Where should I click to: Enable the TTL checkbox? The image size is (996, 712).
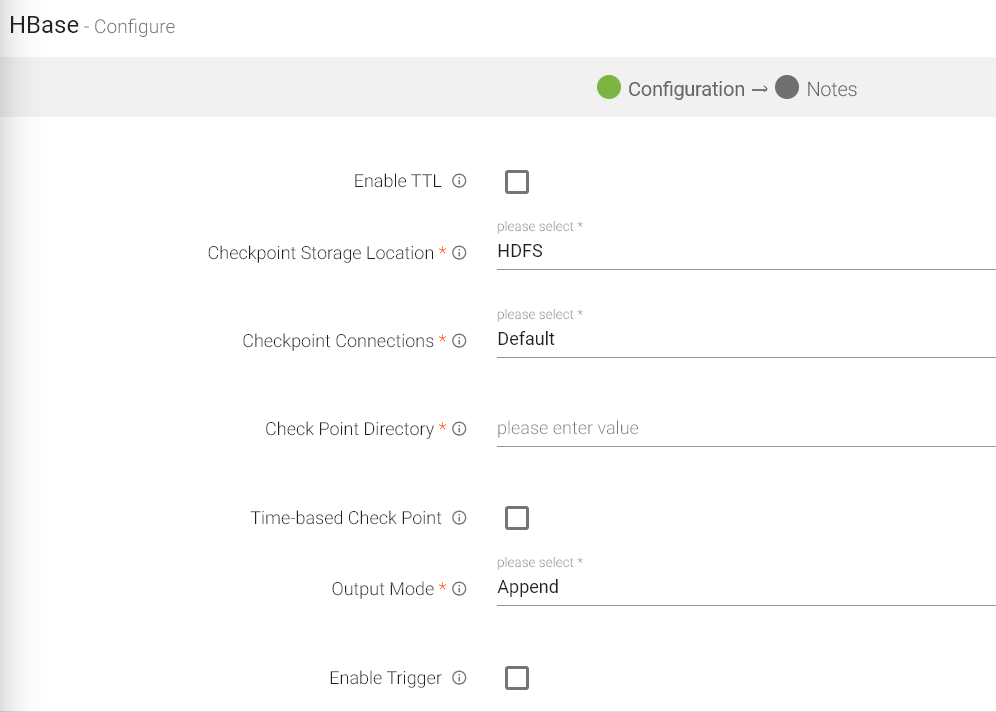(x=517, y=182)
